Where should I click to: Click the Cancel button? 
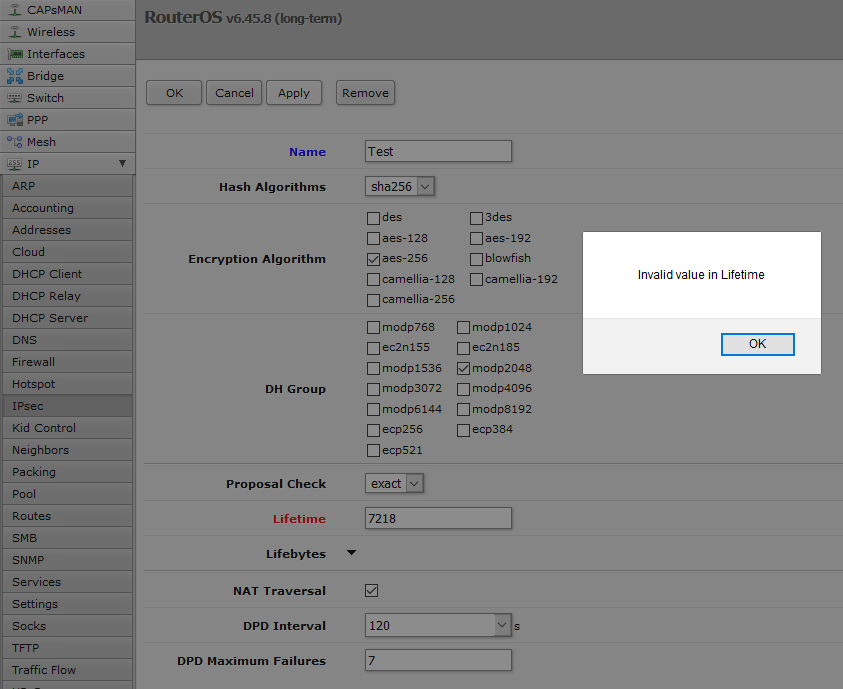[234, 93]
